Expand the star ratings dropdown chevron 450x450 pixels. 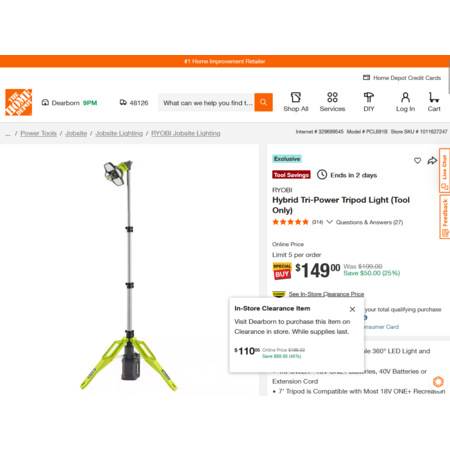(x=329, y=222)
